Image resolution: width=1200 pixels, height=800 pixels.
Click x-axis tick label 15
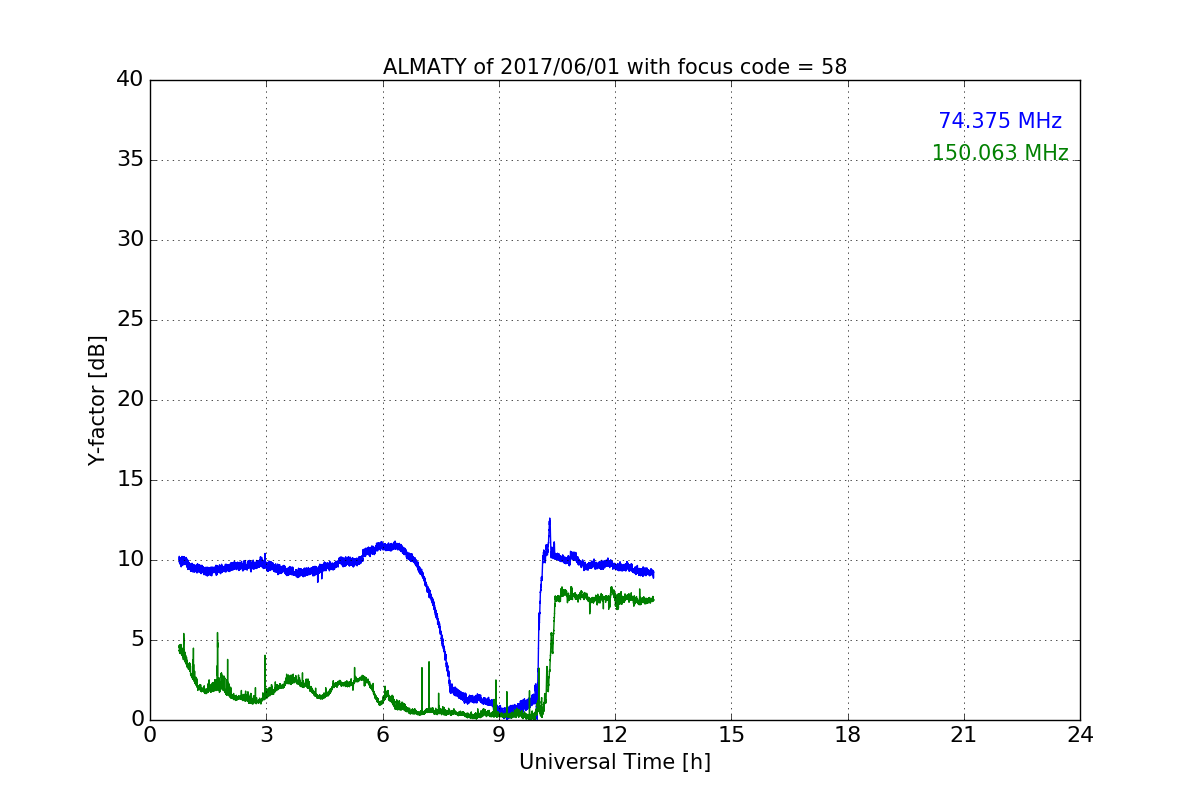731,735
